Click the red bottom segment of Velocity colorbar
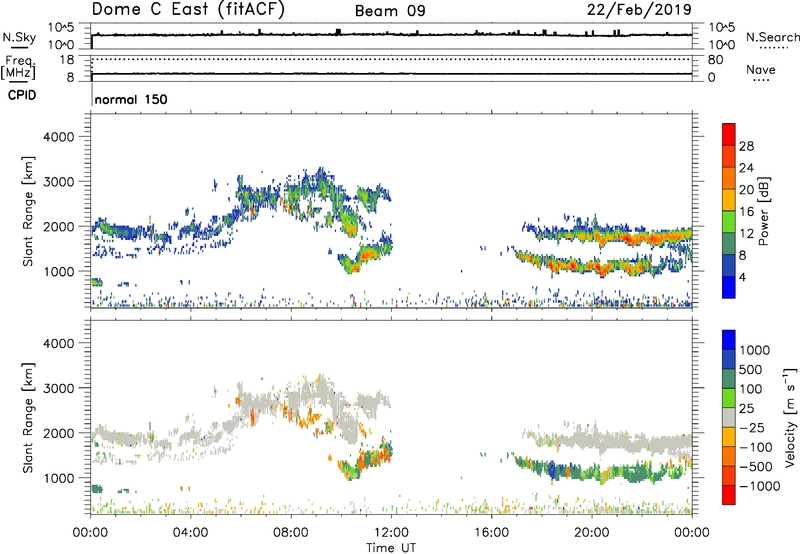 (x=729, y=495)
